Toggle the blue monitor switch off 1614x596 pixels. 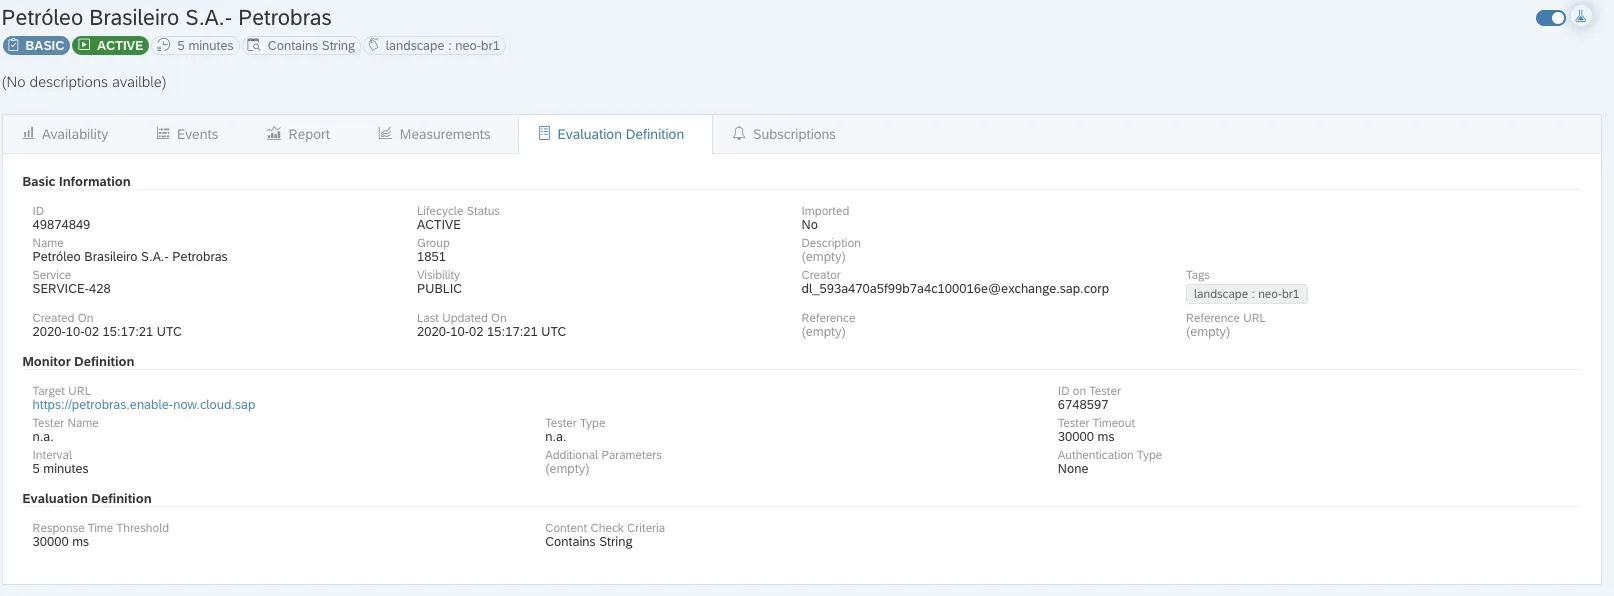point(1550,18)
